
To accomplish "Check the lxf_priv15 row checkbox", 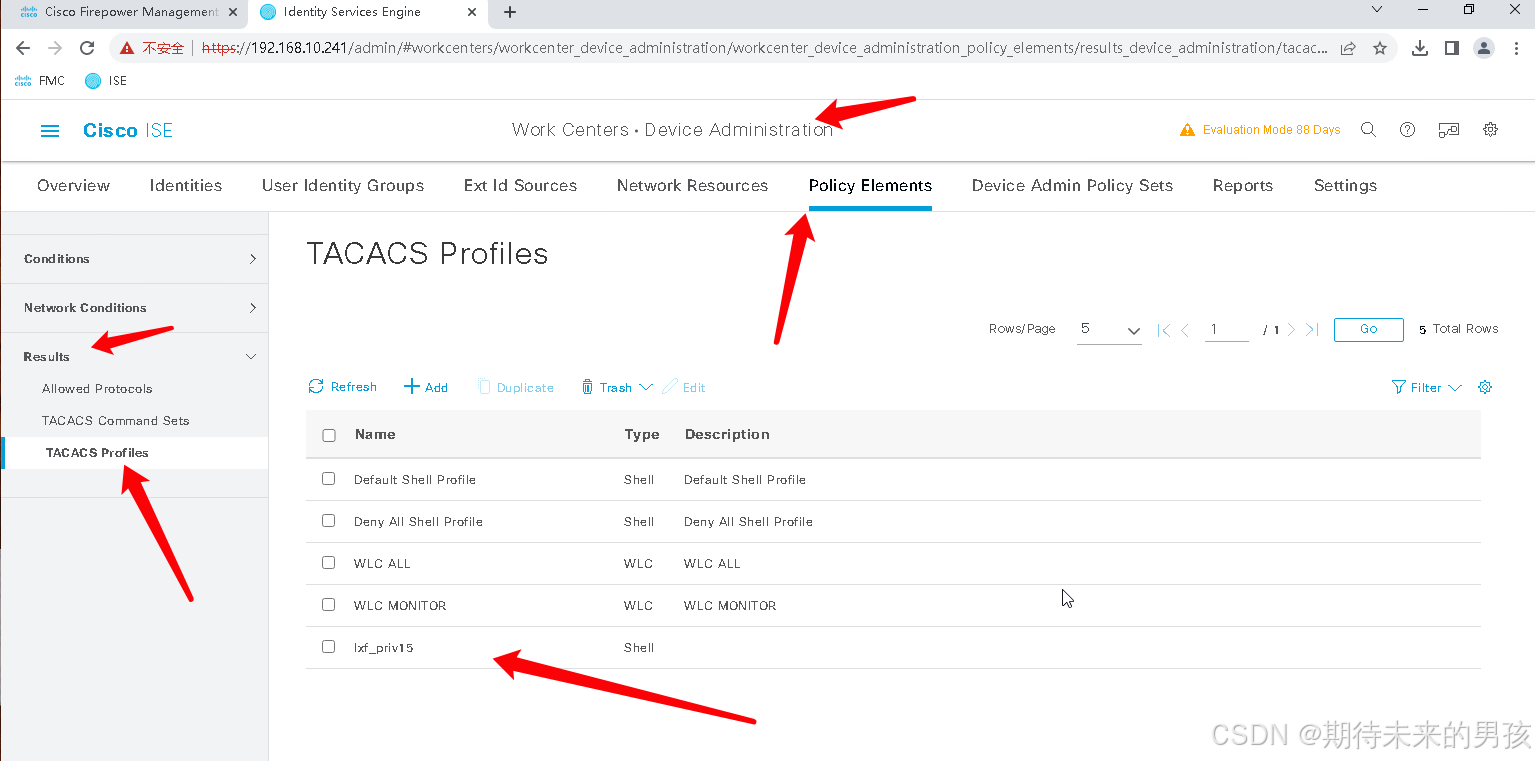I will click(x=329, y=647).
